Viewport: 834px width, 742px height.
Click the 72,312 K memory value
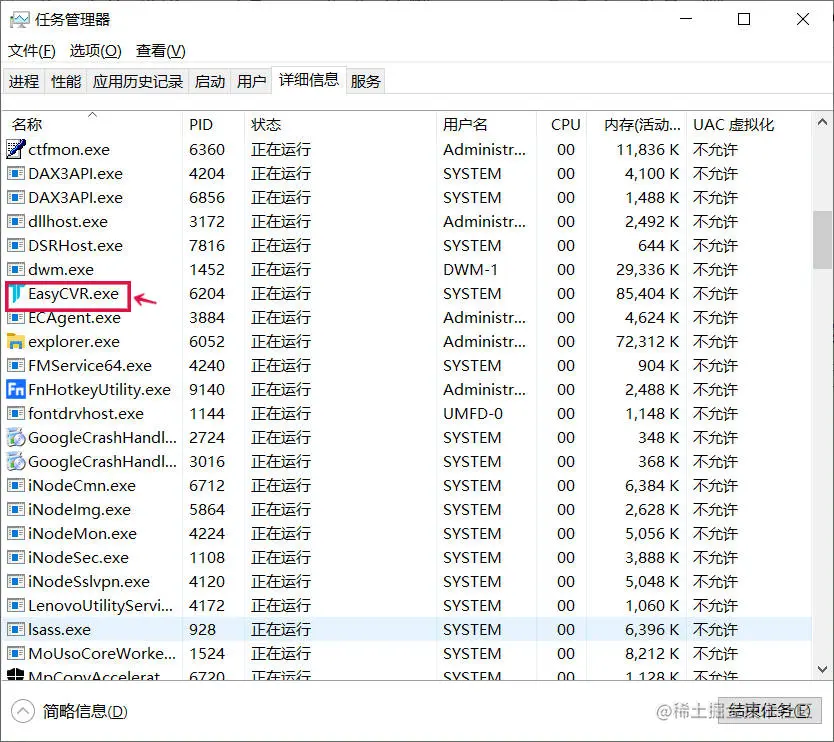[647, 341]
